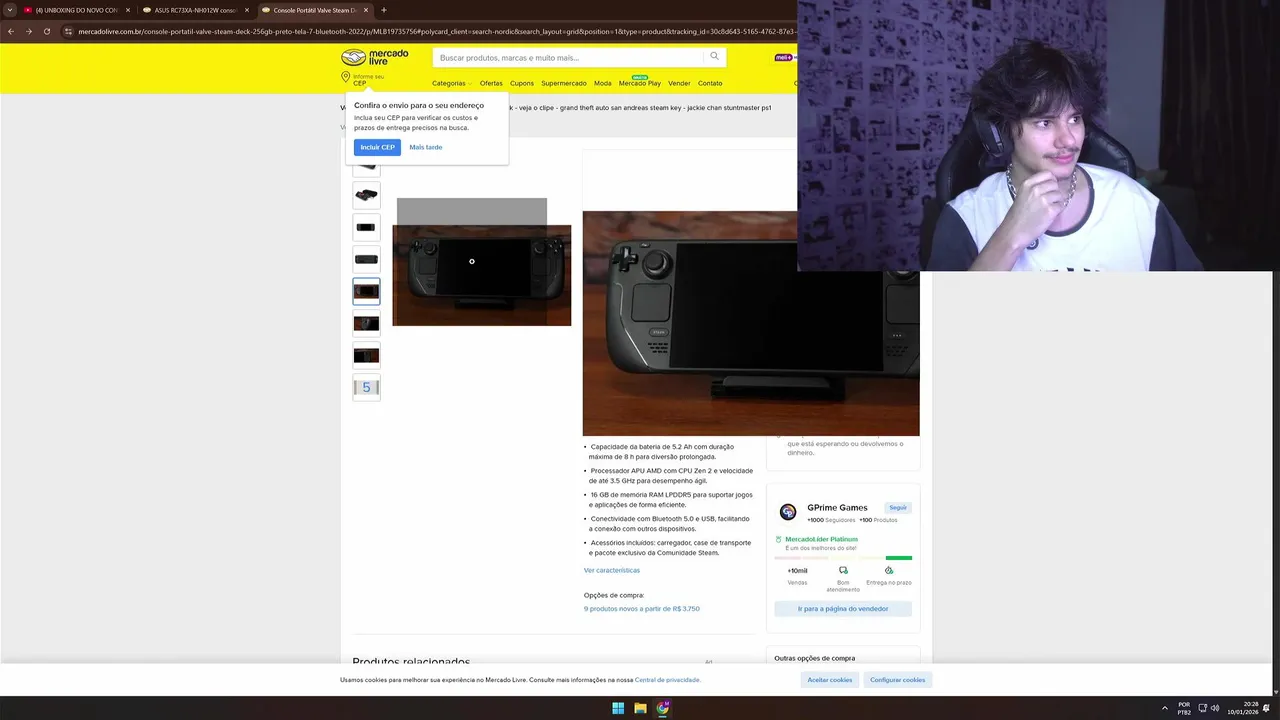Click the browser address bar URL

point(430,31)
